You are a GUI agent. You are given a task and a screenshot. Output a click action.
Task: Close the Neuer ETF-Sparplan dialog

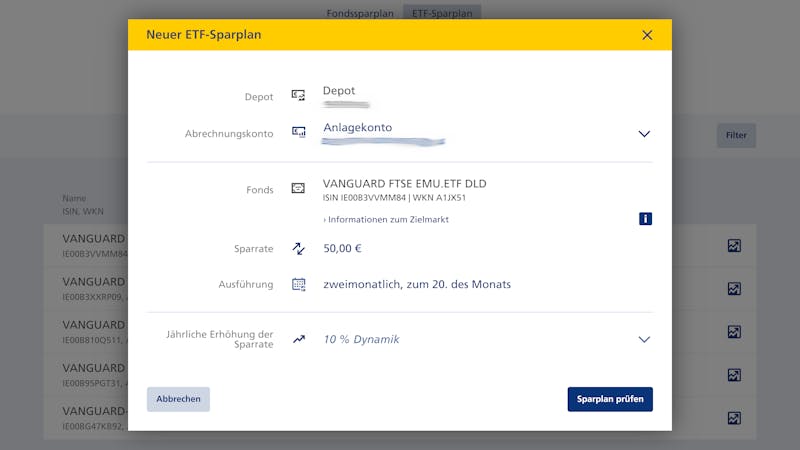(x=647, y=35)
